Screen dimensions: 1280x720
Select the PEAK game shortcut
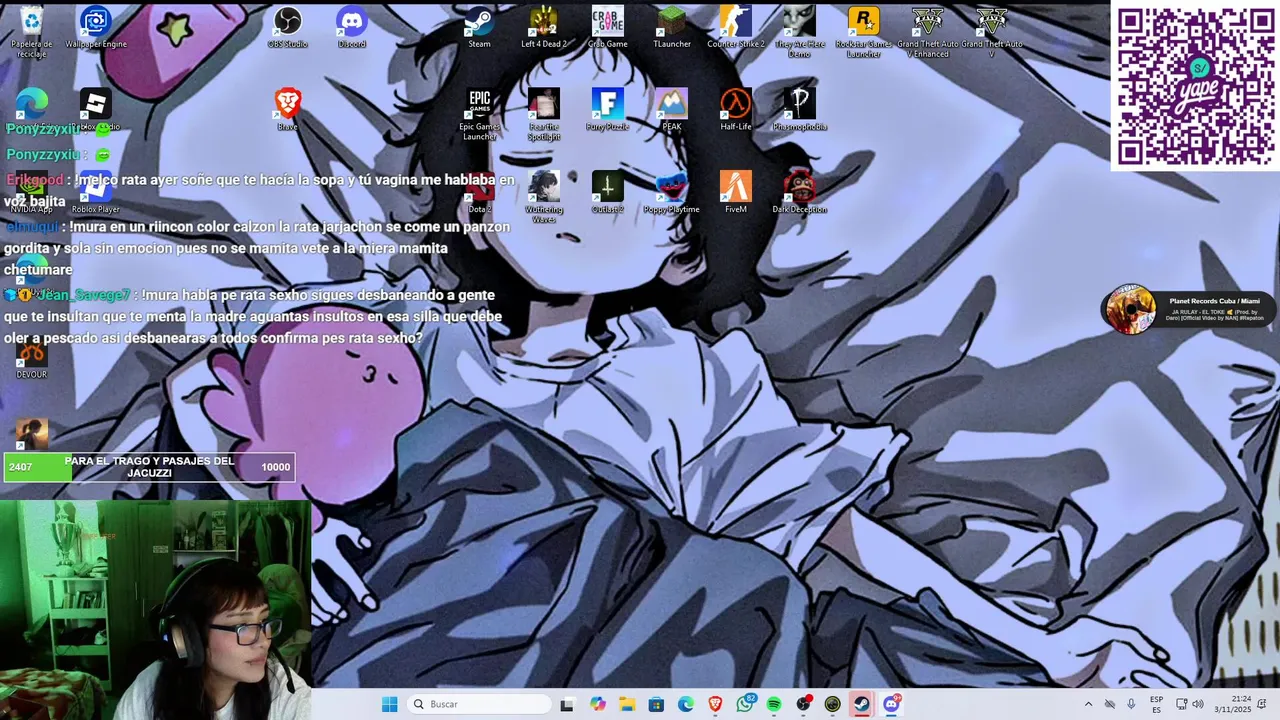[672, 110]
